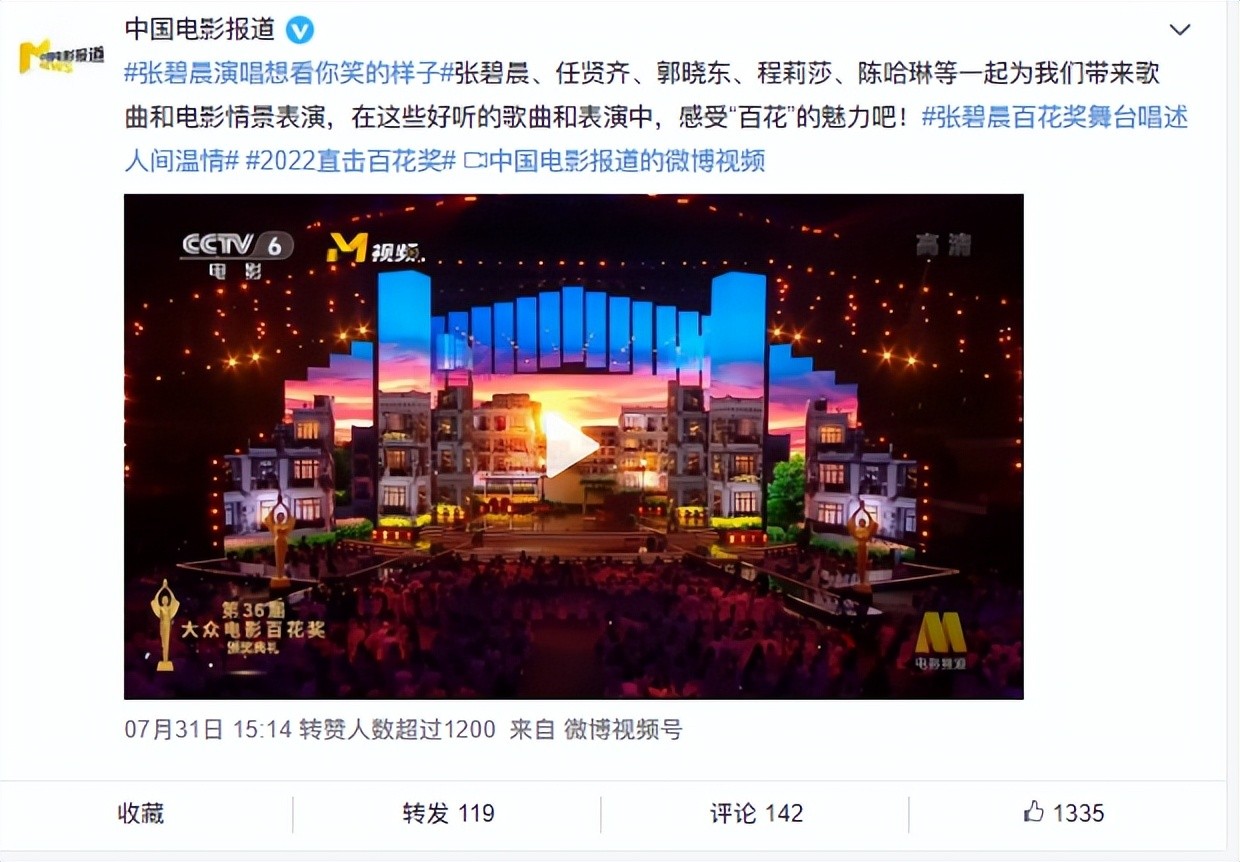
Task: Click the golden trophy statue icon bottom left
Action: (x=164, y=624)
